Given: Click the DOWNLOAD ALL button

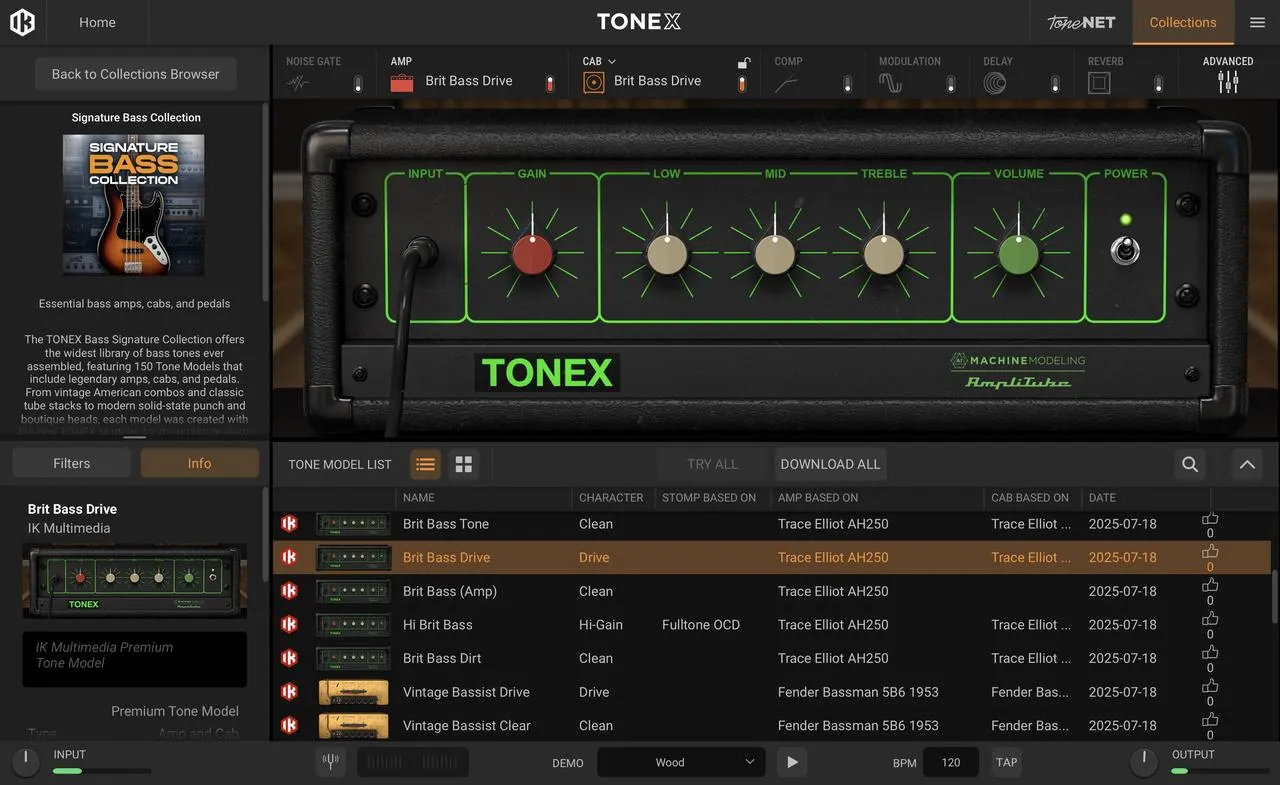Looking at the screenshot, I should click(830, 464).
